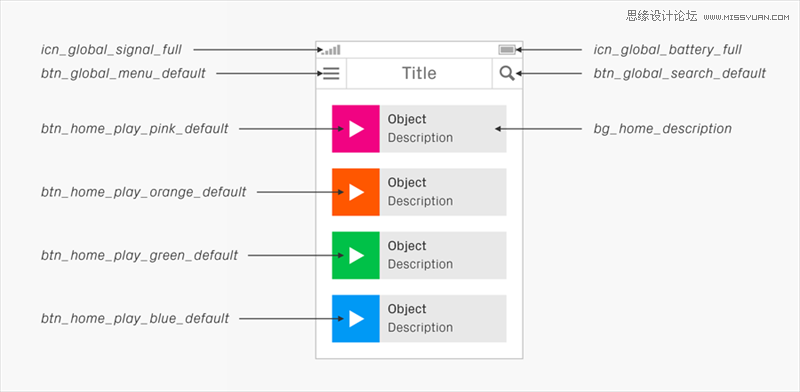Play the pink list item
Image resolution: width=800 pixels, height=392 pixels.
[356, 129]
